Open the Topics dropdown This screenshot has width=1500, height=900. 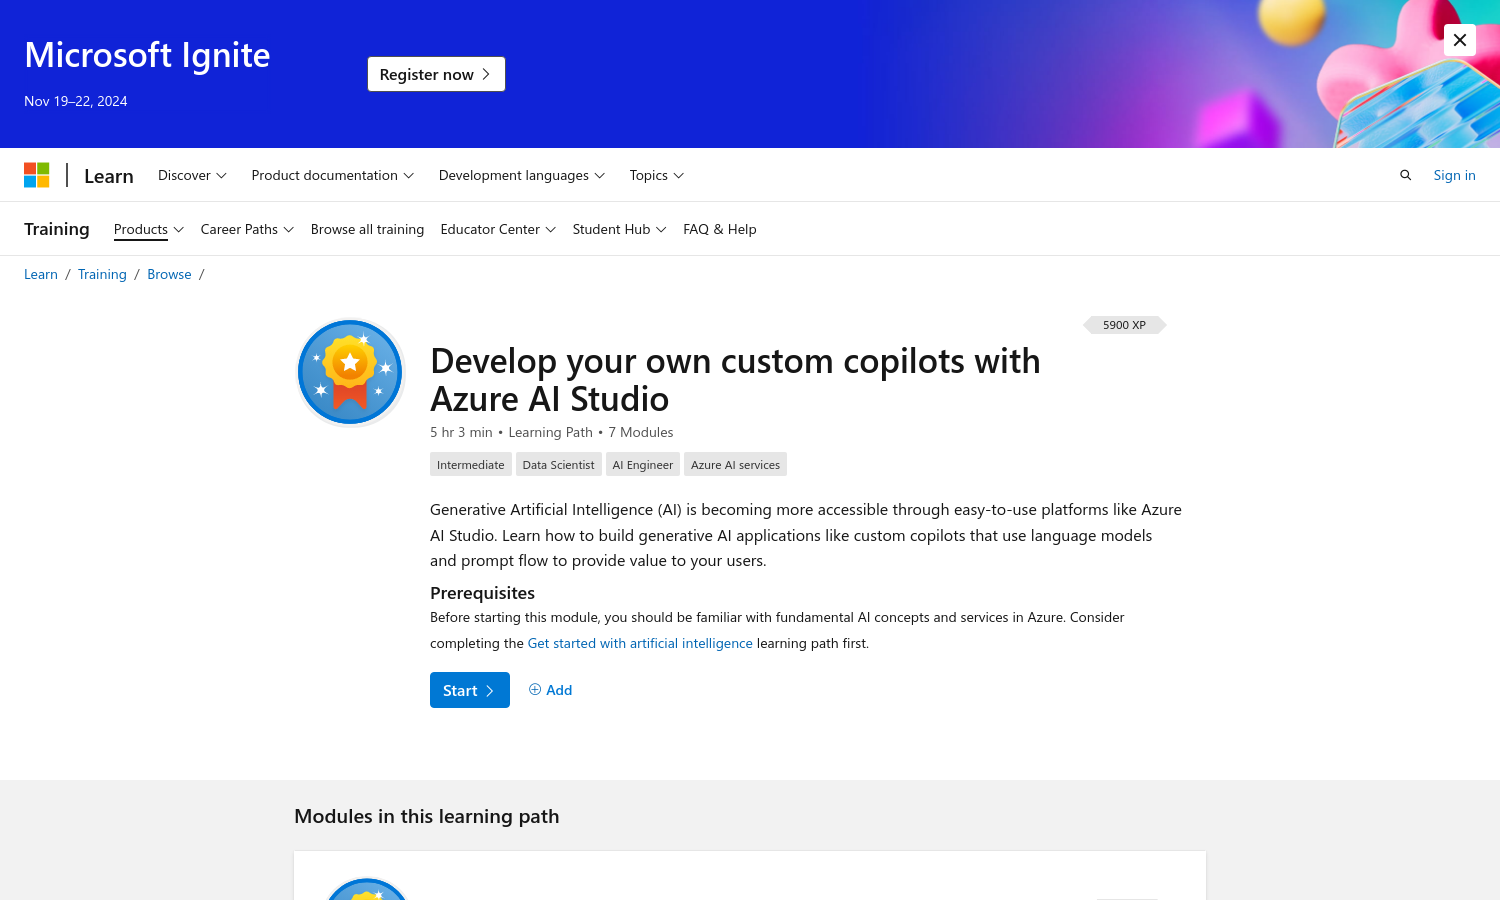tap(656, 175)
